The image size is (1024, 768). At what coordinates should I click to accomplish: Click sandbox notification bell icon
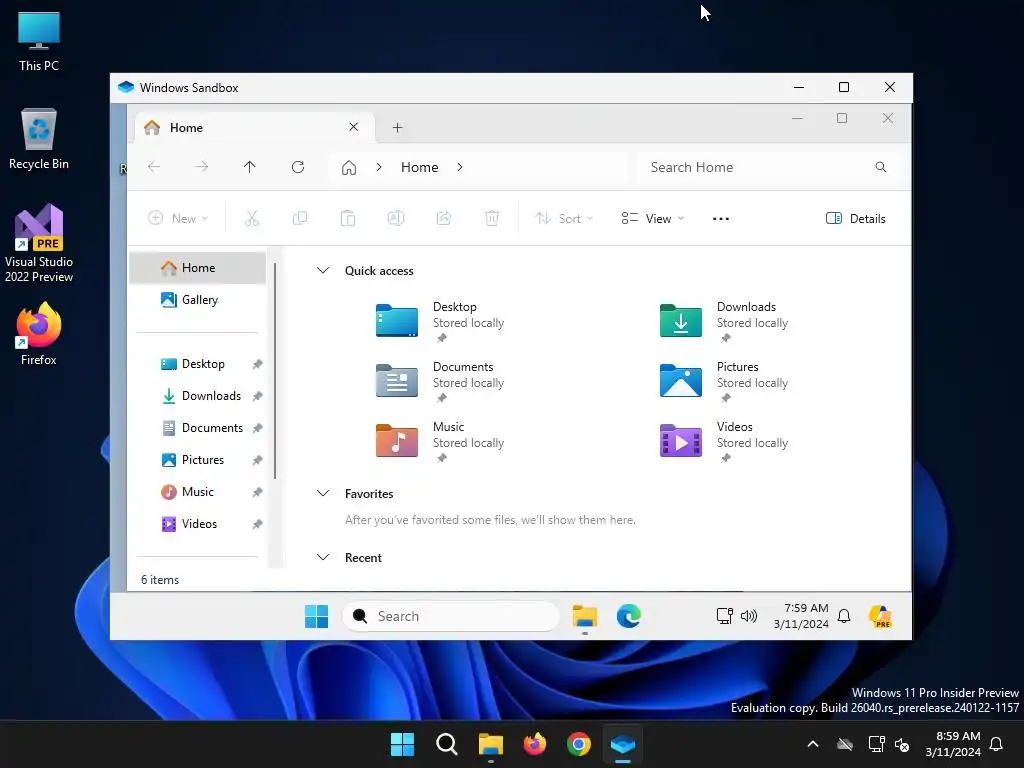[x=844, y=616]
